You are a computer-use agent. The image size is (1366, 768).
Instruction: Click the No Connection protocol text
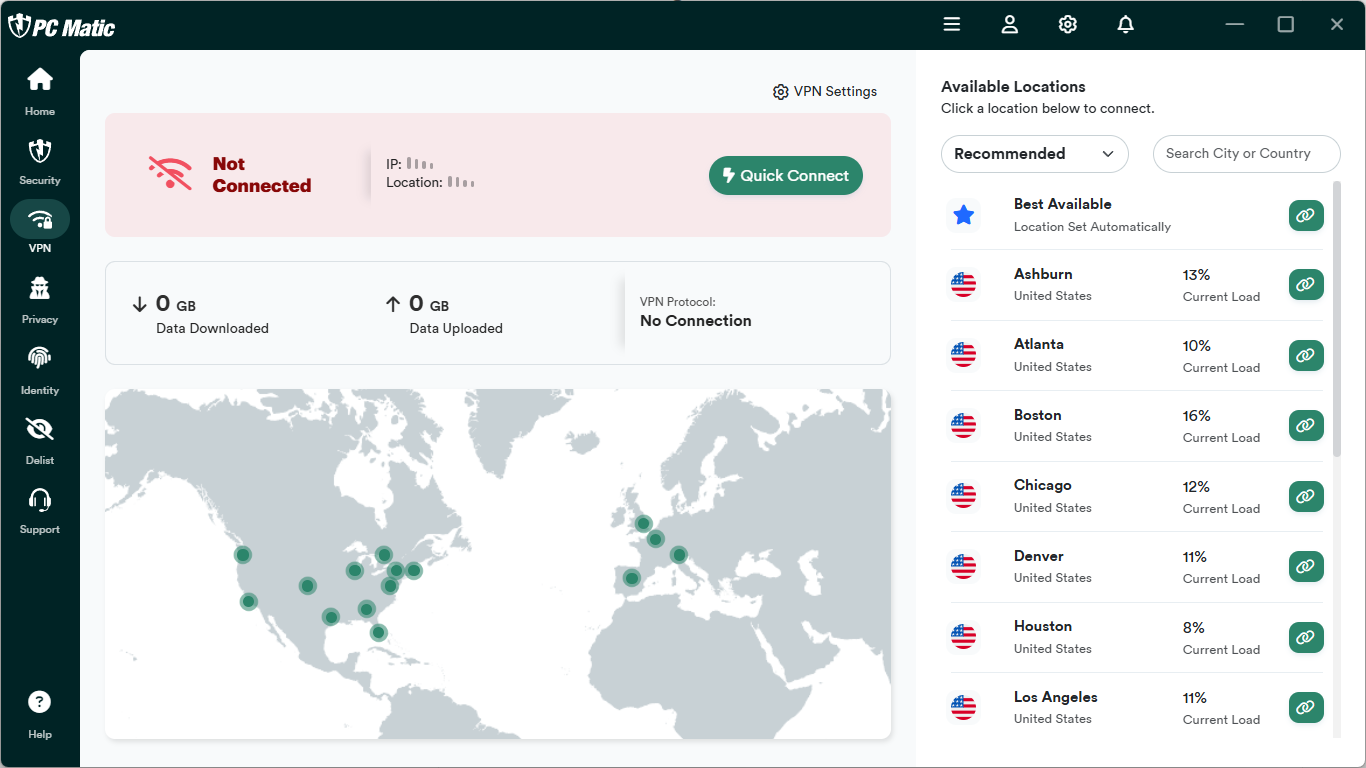tap(696, 321)
